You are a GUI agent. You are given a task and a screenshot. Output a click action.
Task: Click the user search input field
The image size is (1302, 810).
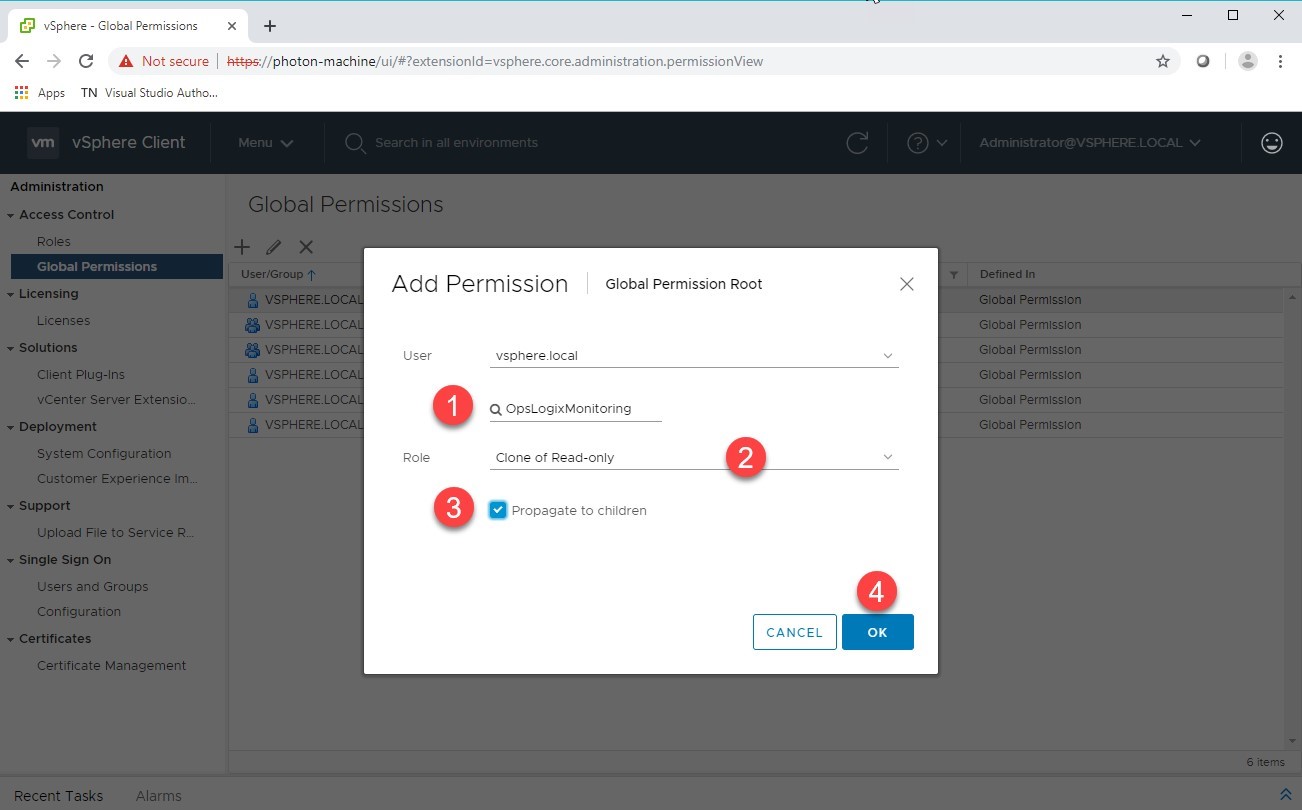point(580,408)
